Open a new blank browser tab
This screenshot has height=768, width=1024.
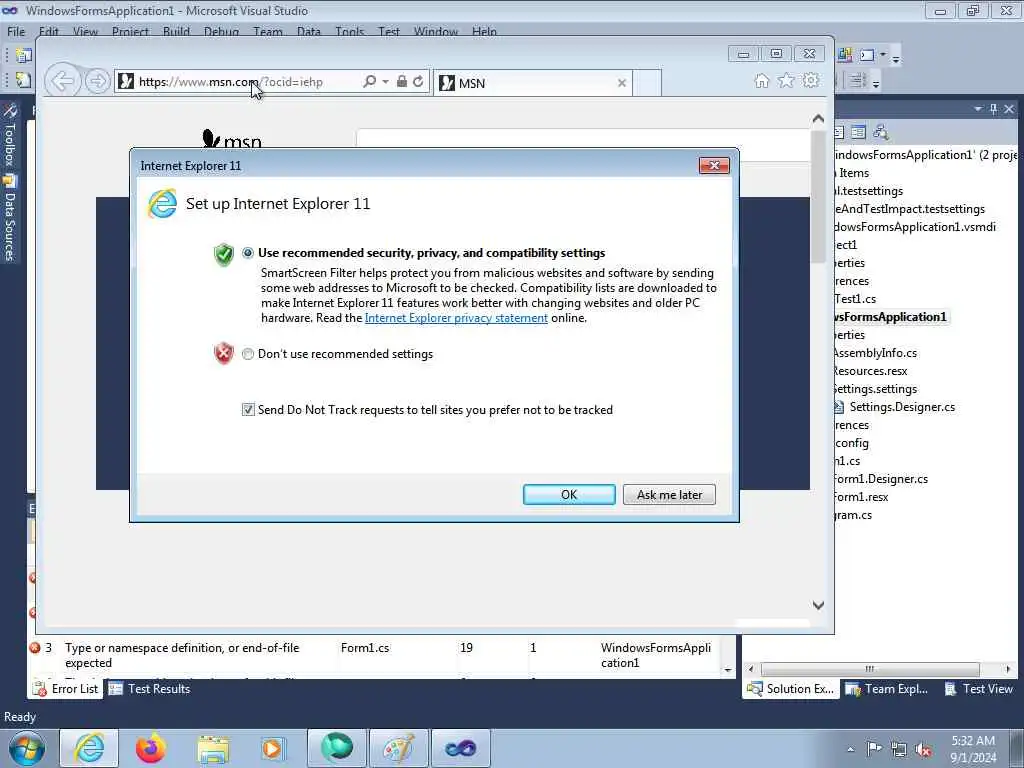tap(647, 83)
